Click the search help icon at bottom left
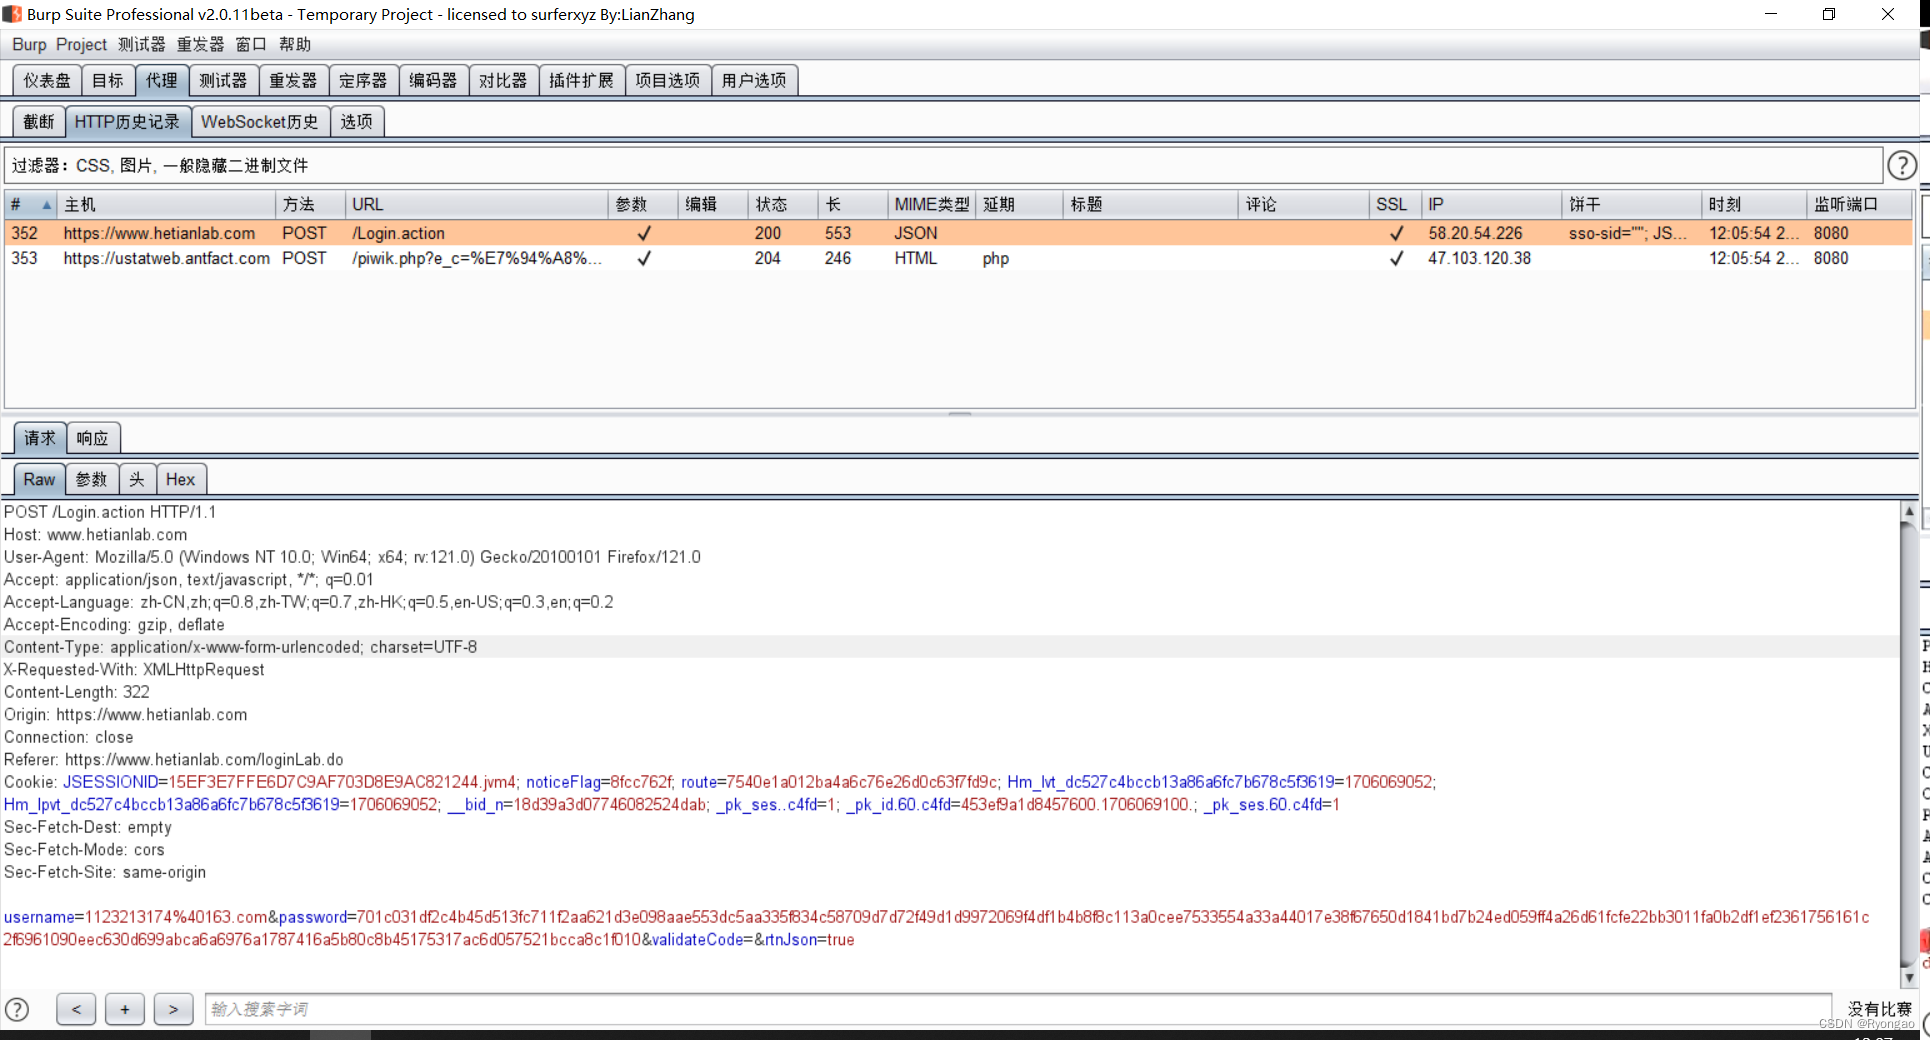The width and height of the screenshot is (1930, 1040). point(17,1009)
